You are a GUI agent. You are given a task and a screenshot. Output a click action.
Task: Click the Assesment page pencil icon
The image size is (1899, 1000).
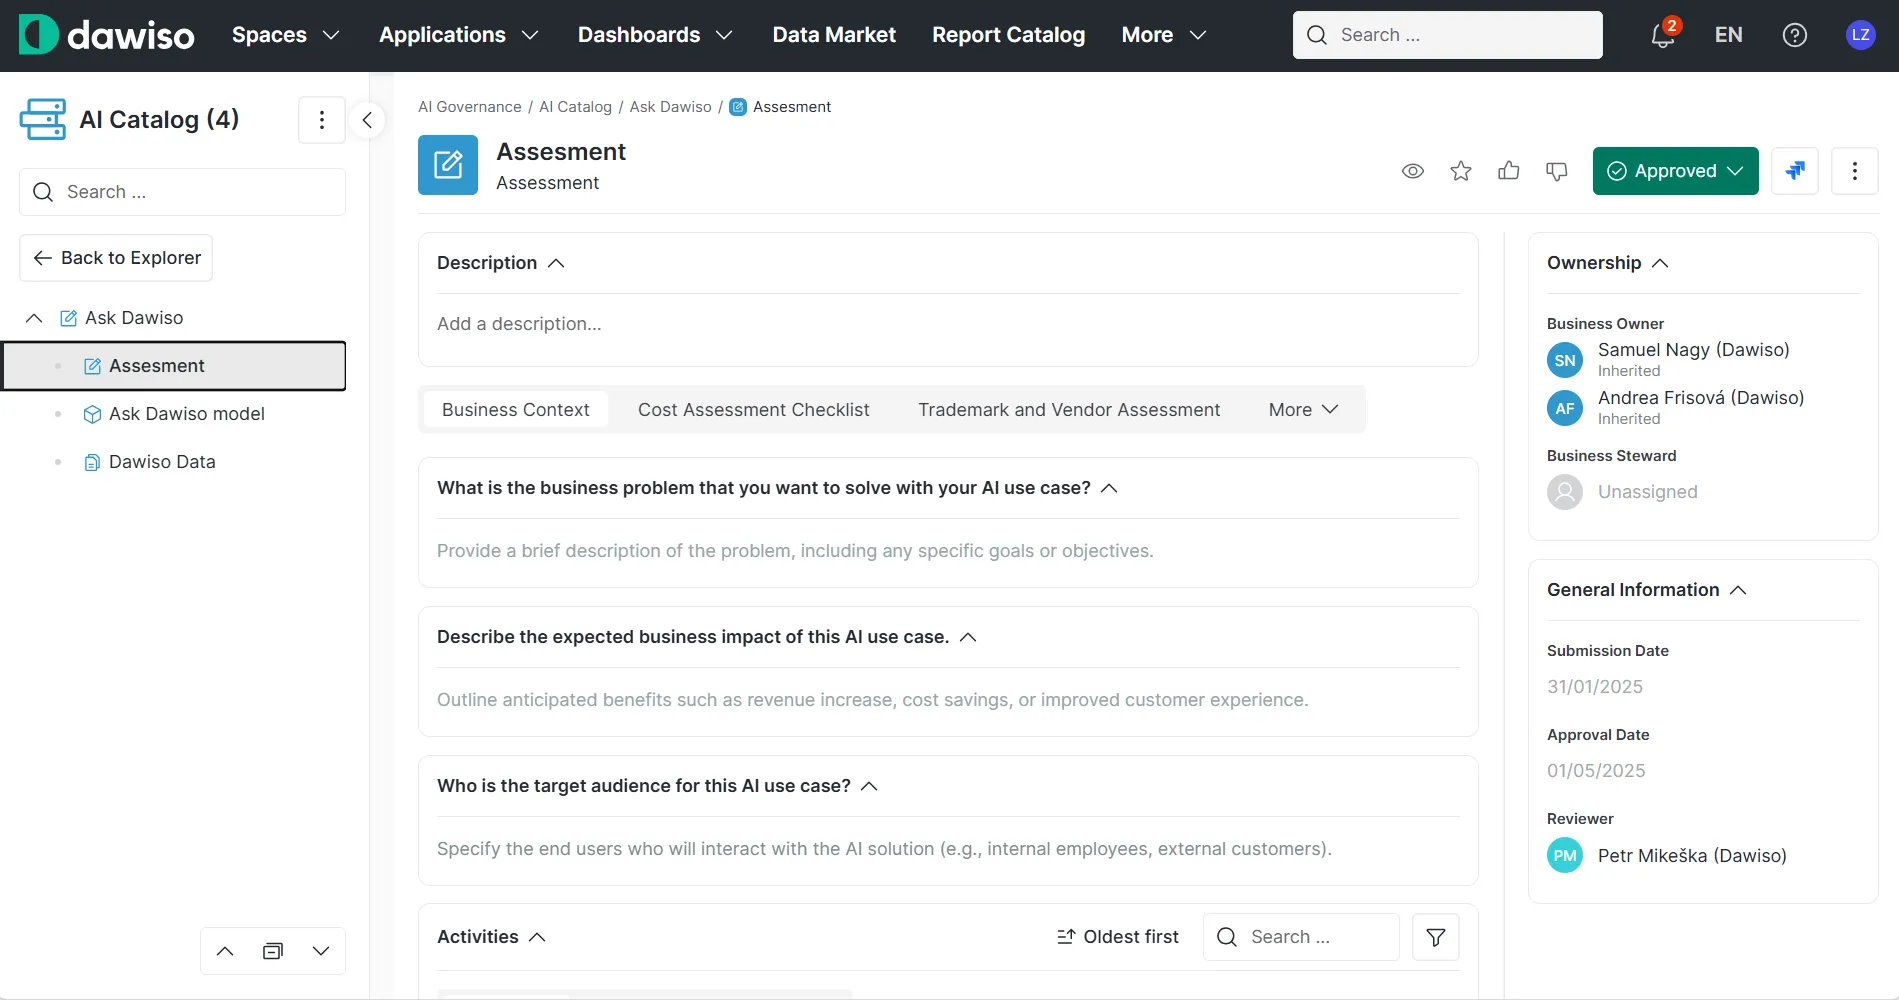448,165
